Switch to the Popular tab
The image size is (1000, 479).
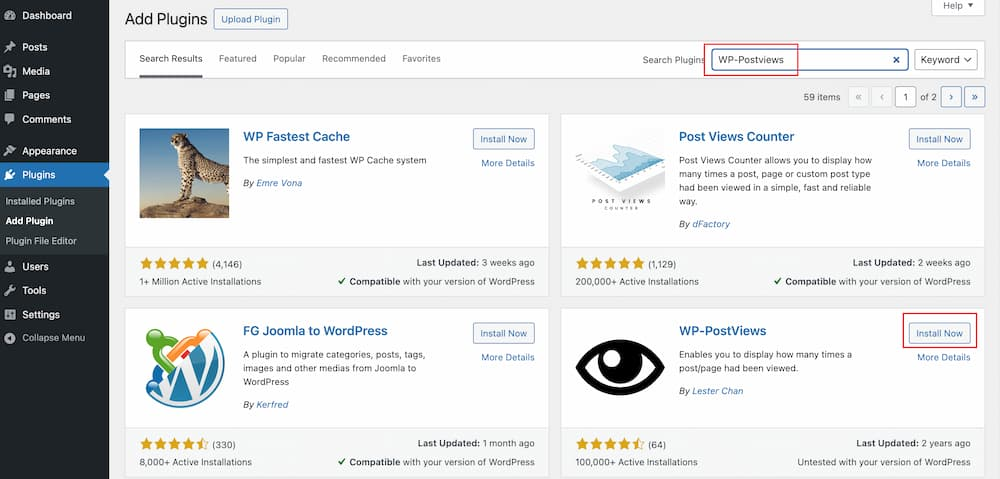tap(290, 59)
